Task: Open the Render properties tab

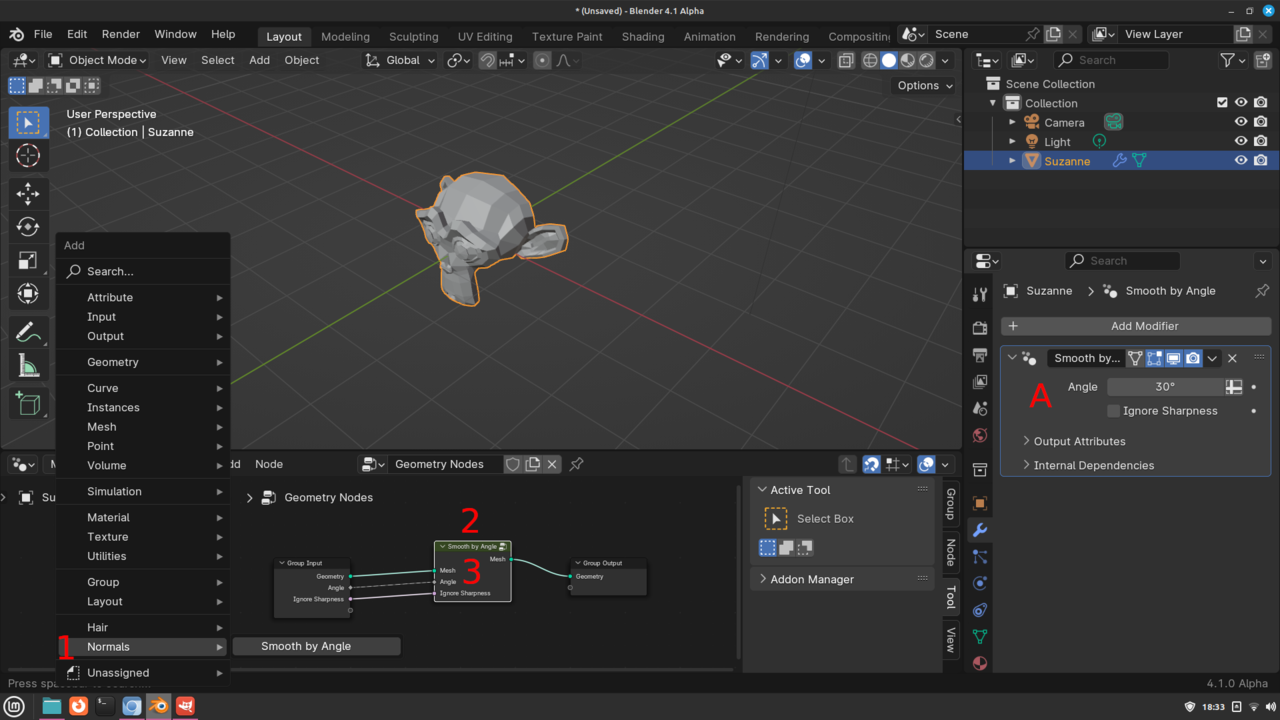Action: click(980, 328)
